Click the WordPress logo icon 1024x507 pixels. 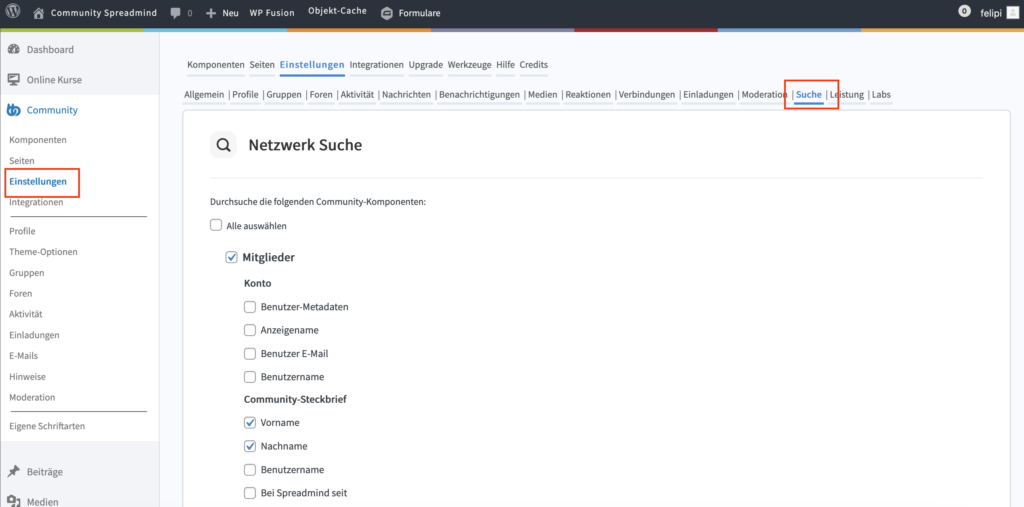point(13,13)
